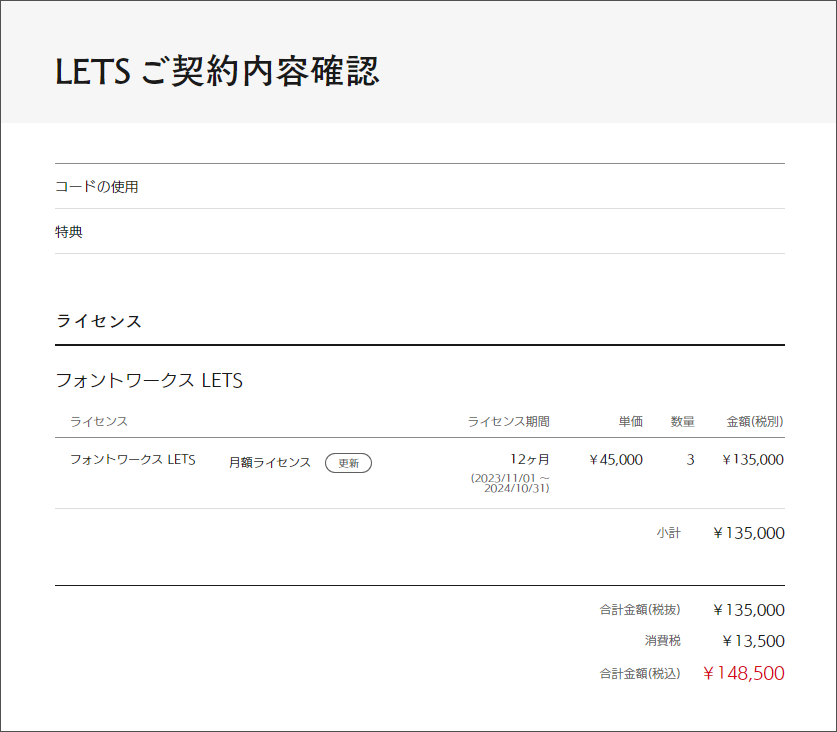Click the quantity value 3
The width and height of the screenshot is (837, 732).
(x=690, y=460)
